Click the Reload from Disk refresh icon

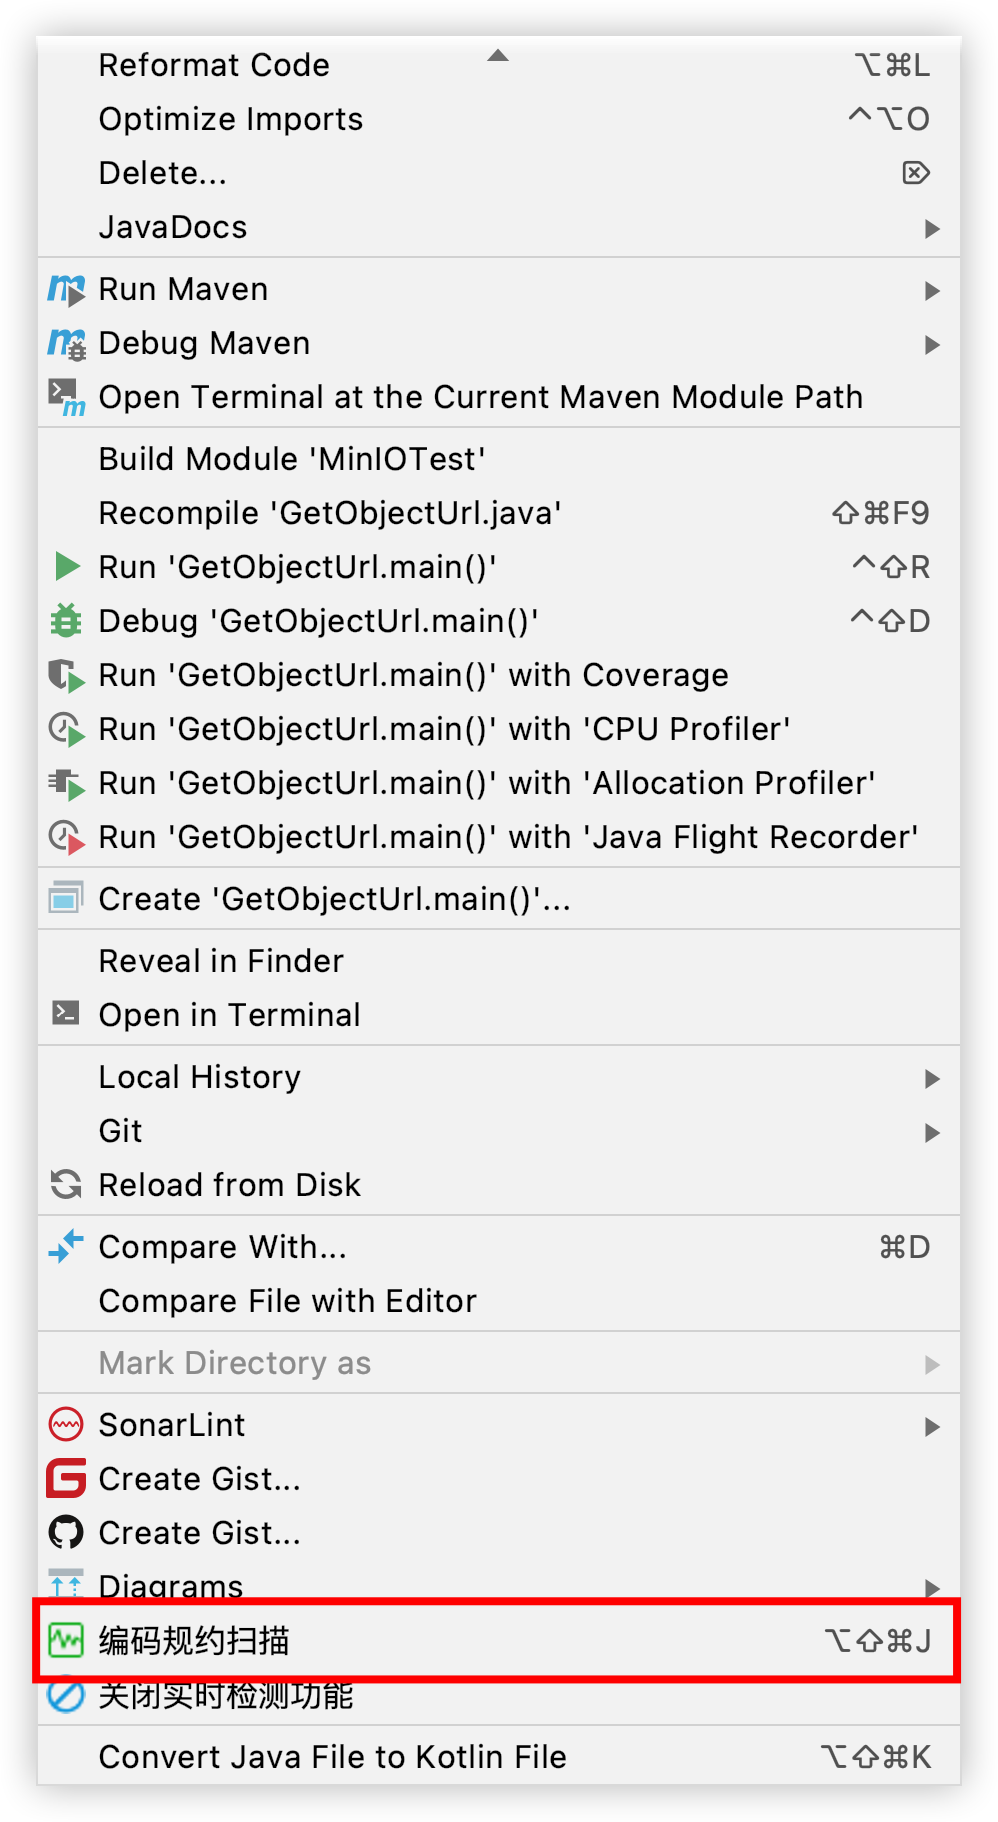point(66,1185)
